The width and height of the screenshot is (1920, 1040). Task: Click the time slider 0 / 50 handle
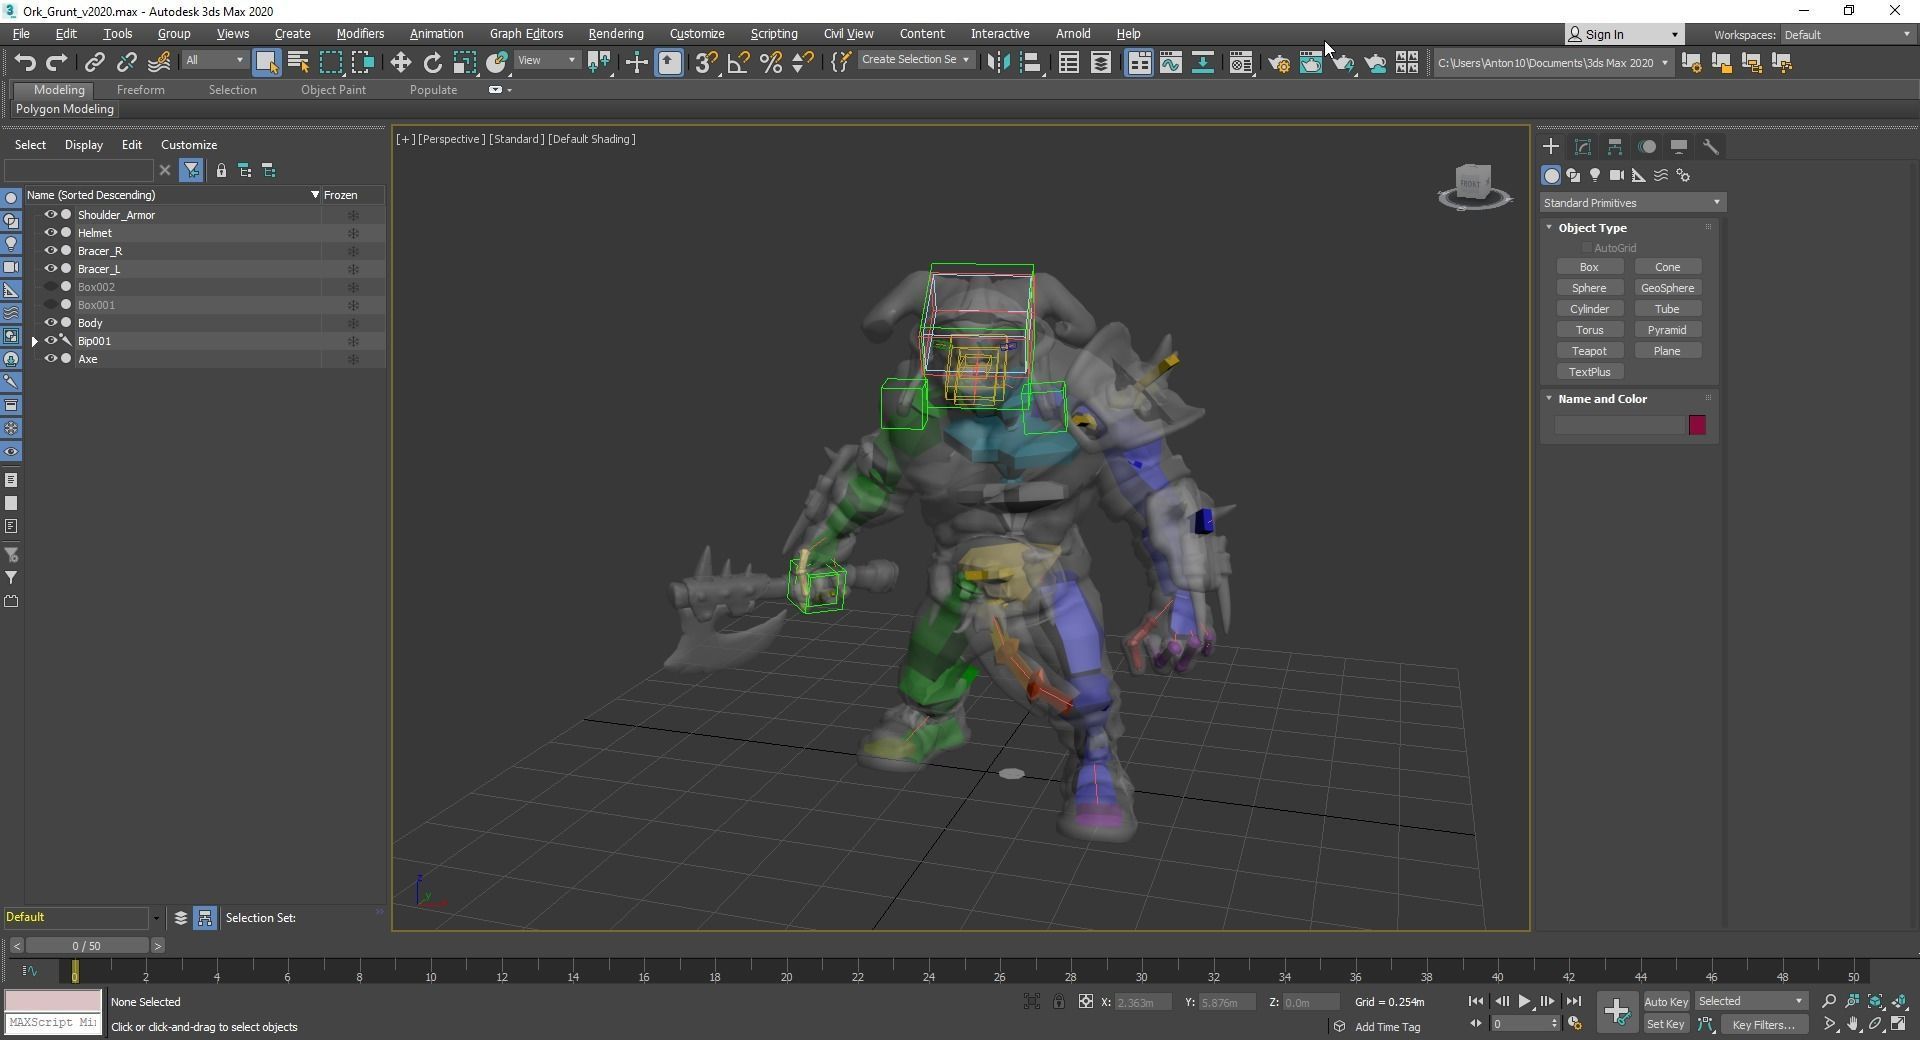click(87, 946)
